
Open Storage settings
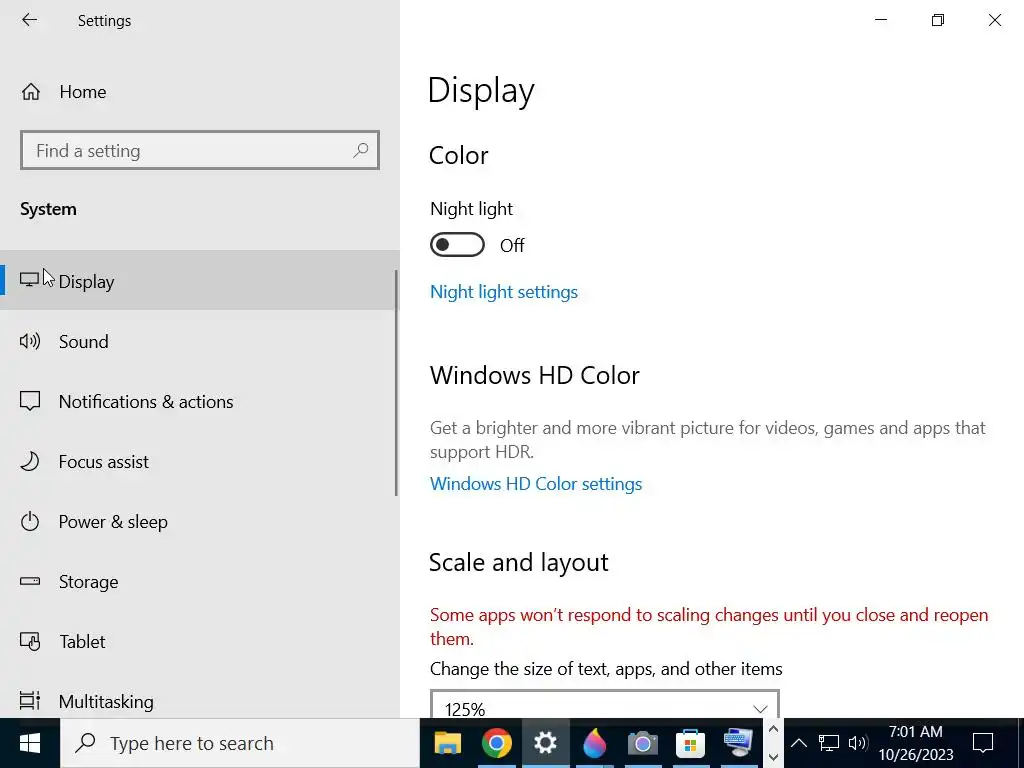coord(200,582)
